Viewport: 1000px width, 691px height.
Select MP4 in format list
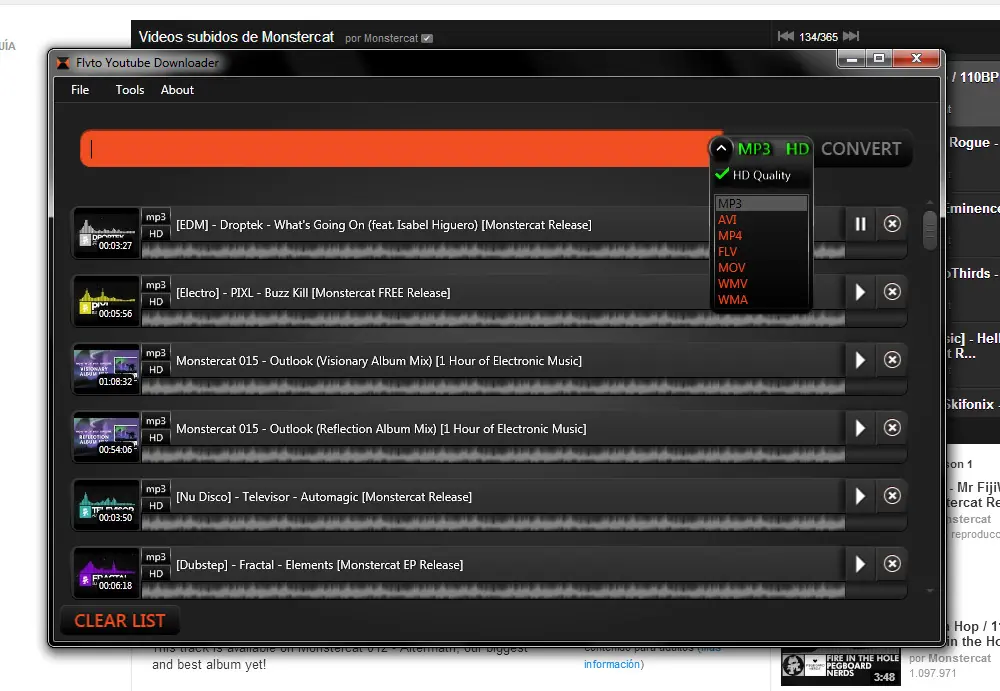(761, 235)
